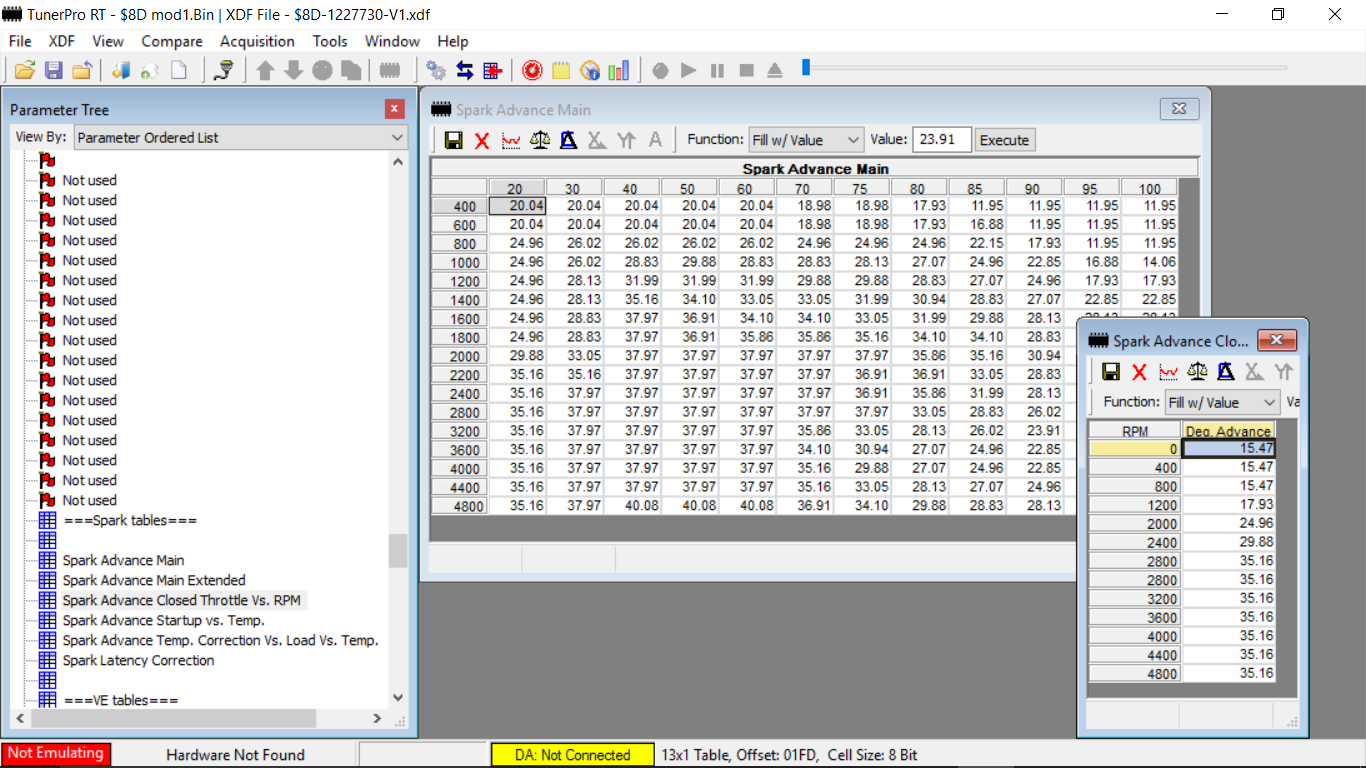Click the purple Save Bin floppy icon
1366x768 pixels.
point(53,70)
